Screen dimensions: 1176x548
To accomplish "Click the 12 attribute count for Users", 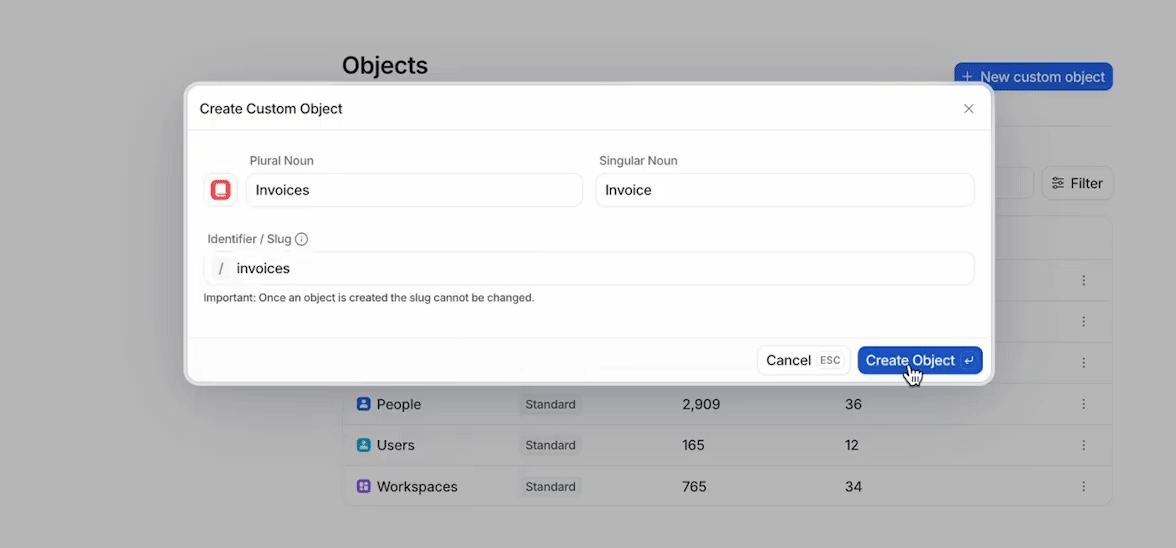I will click(x=851, y=445).
